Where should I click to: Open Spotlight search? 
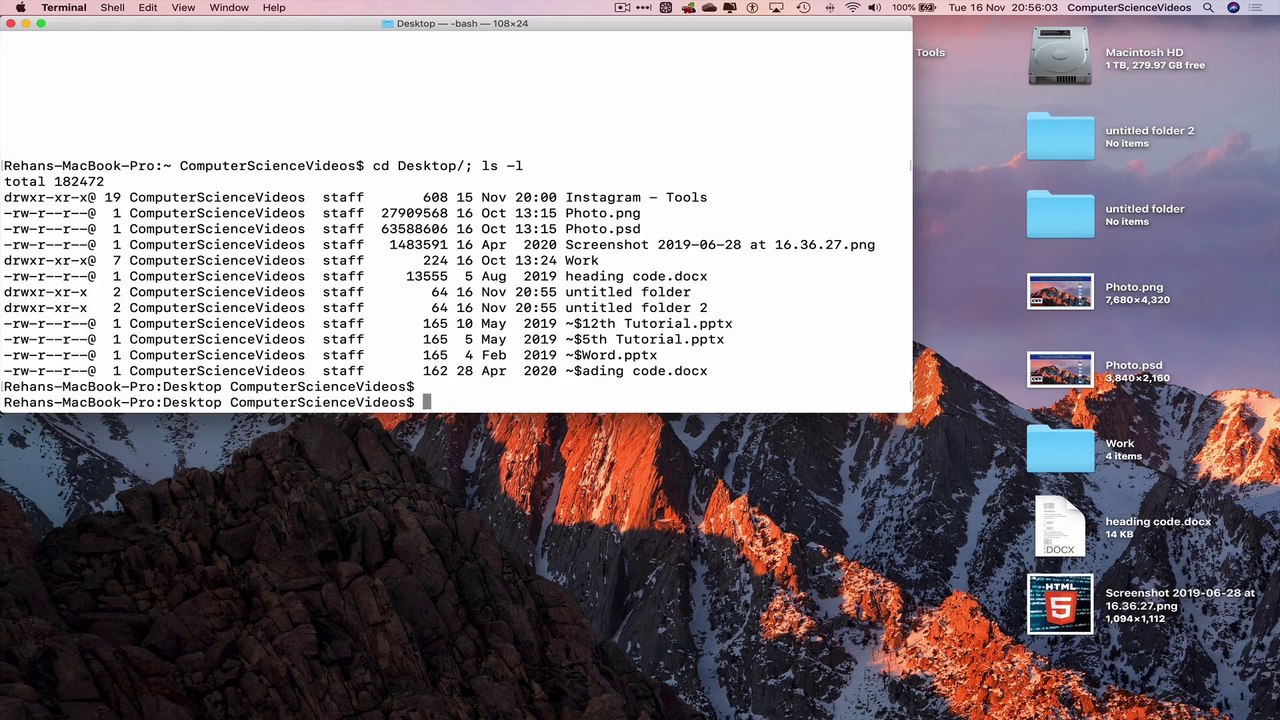(x=1208, y=7)
